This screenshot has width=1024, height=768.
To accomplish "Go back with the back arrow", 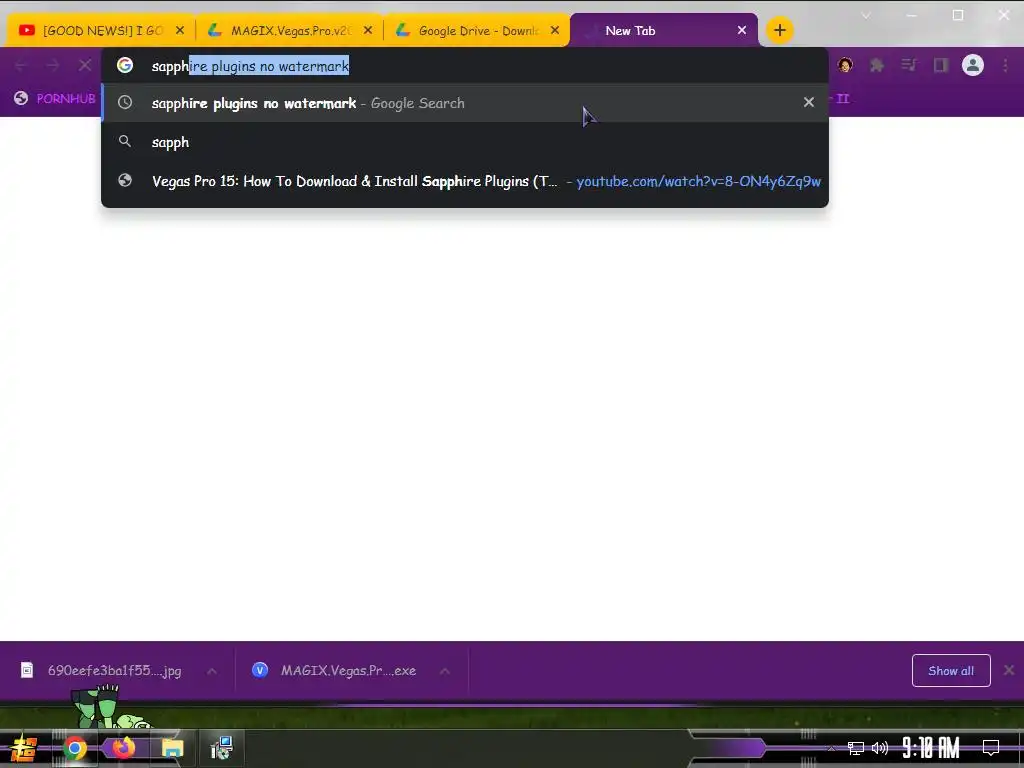I will [21, 65].
